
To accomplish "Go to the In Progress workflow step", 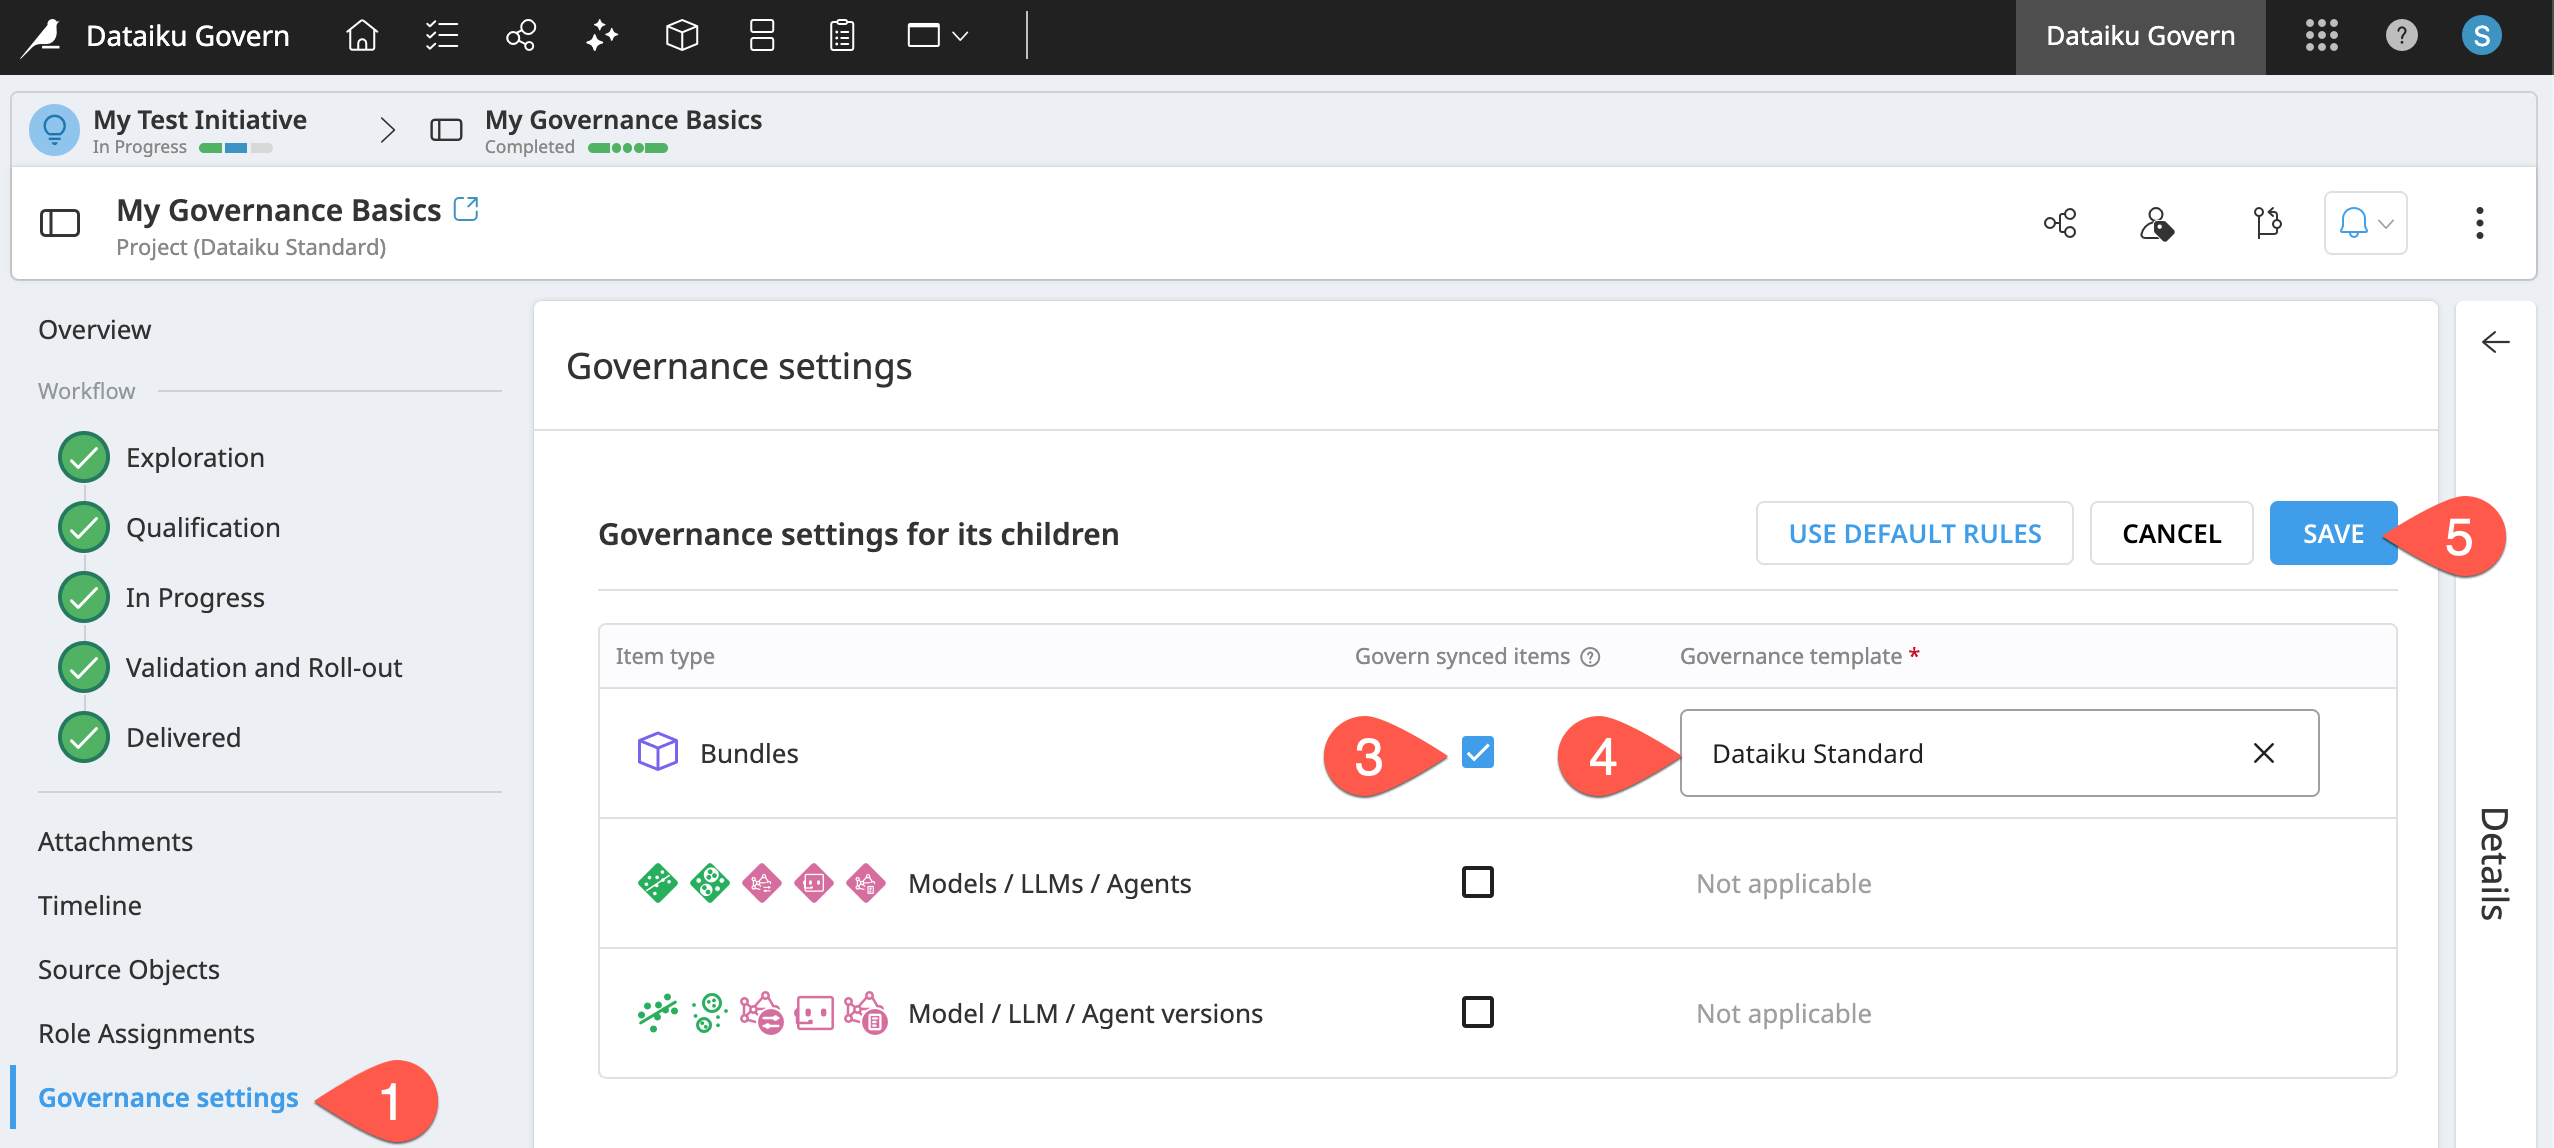I will click(x=195, y=598).
